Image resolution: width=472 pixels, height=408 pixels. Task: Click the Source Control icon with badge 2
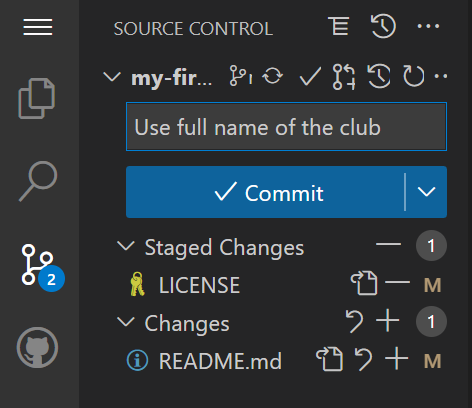point(42,267)
